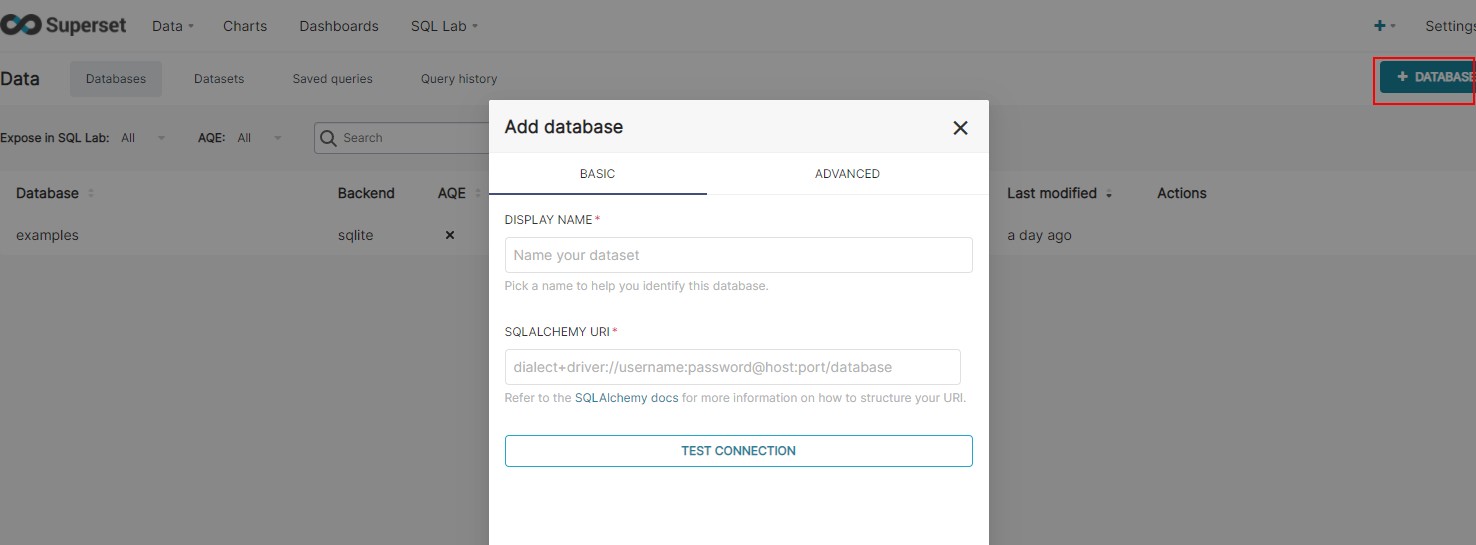Select the Basic tab
The image size is (1476, 545).
[597, 174]
